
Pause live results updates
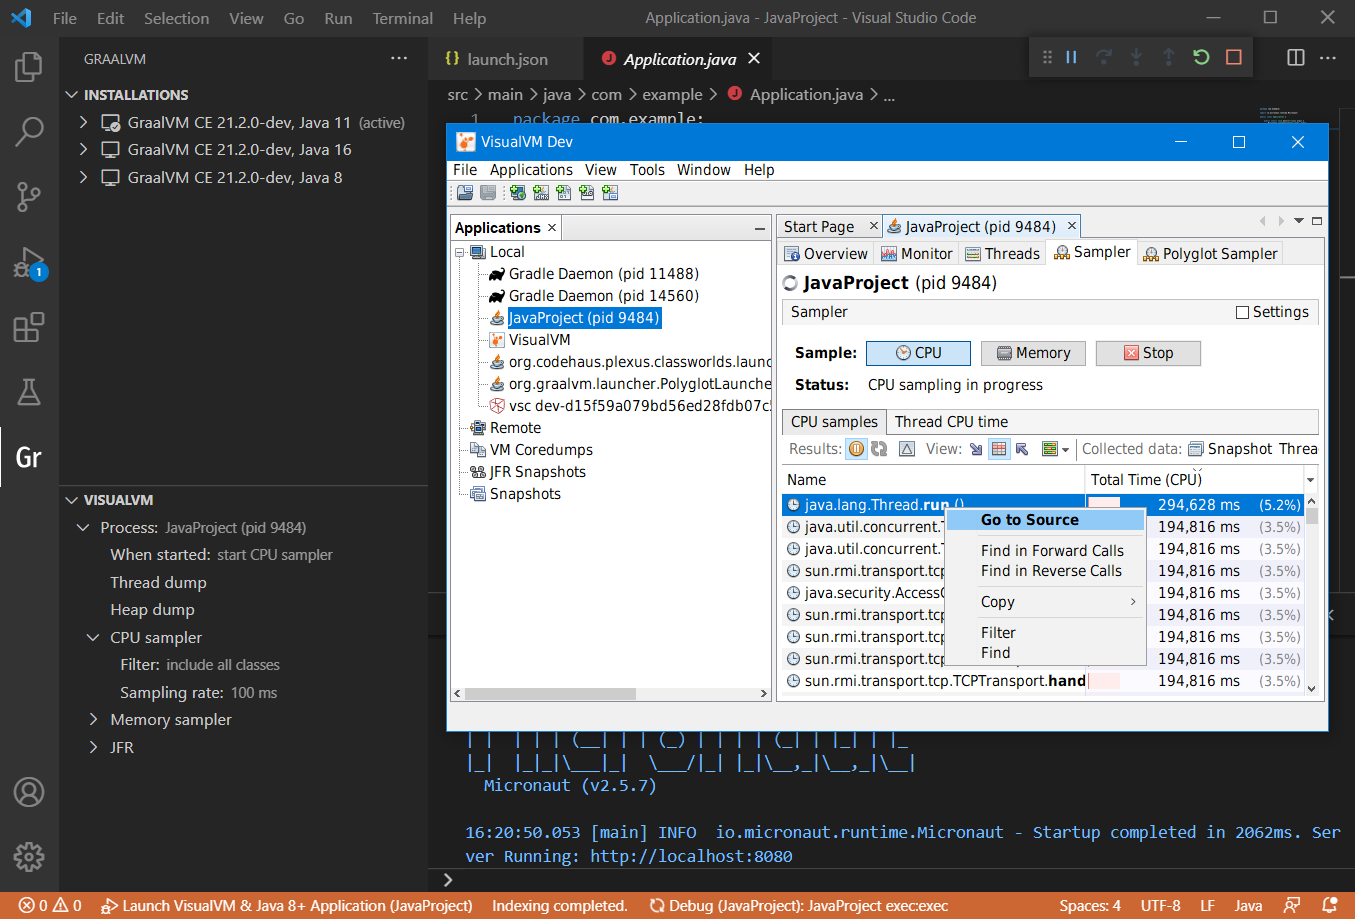tap(856, 448)
